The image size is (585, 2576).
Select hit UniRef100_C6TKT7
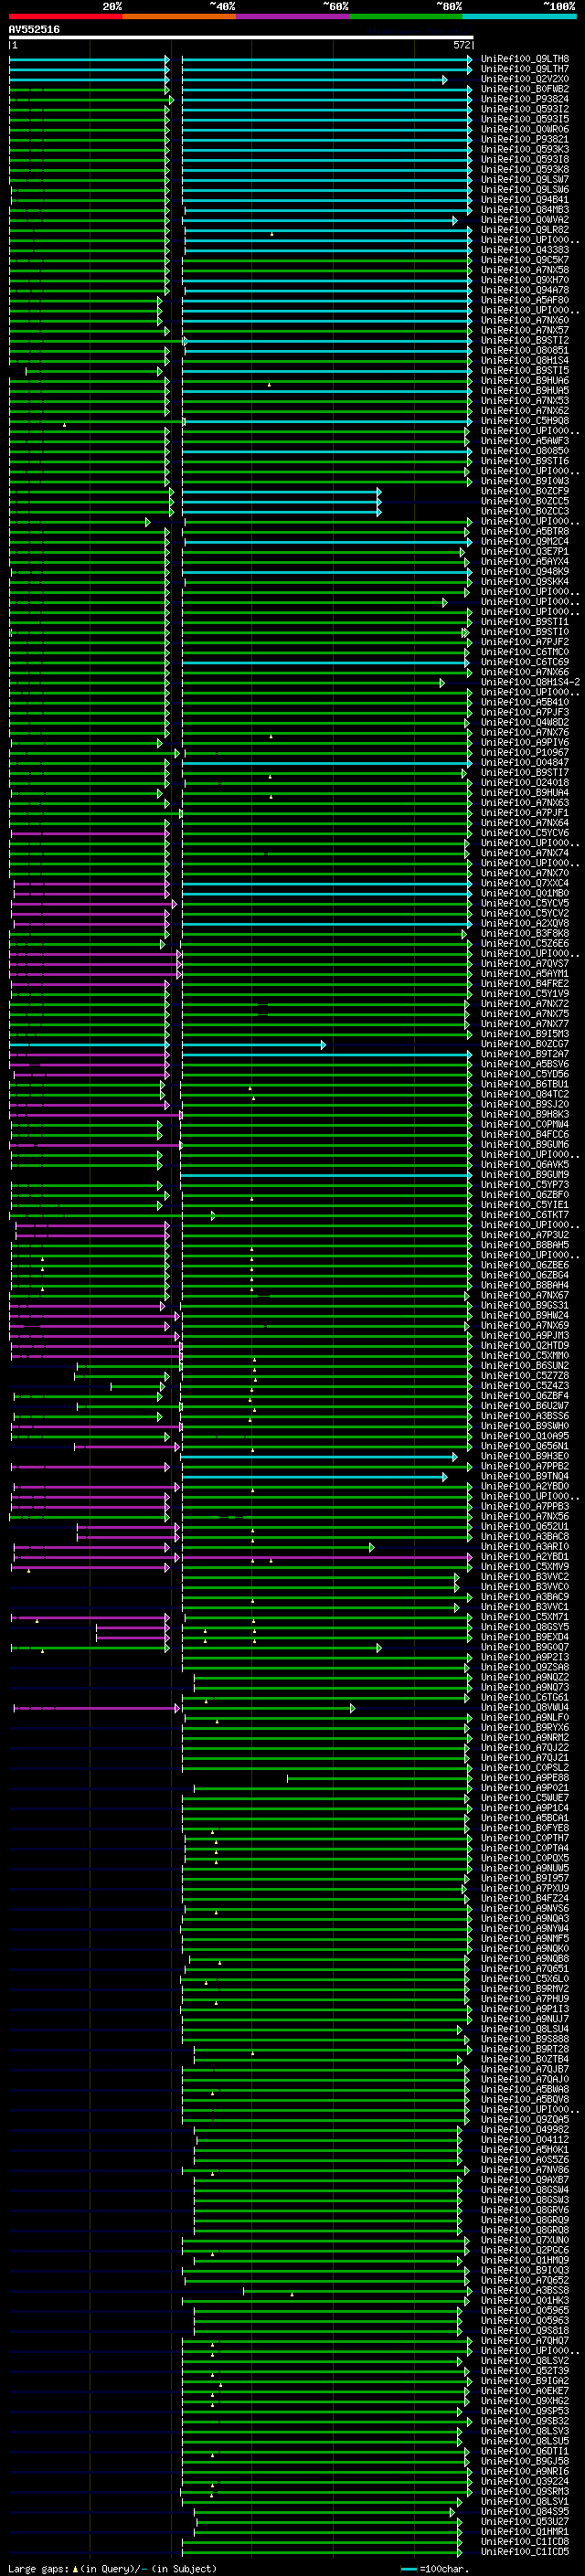[x=525, y=1215]
